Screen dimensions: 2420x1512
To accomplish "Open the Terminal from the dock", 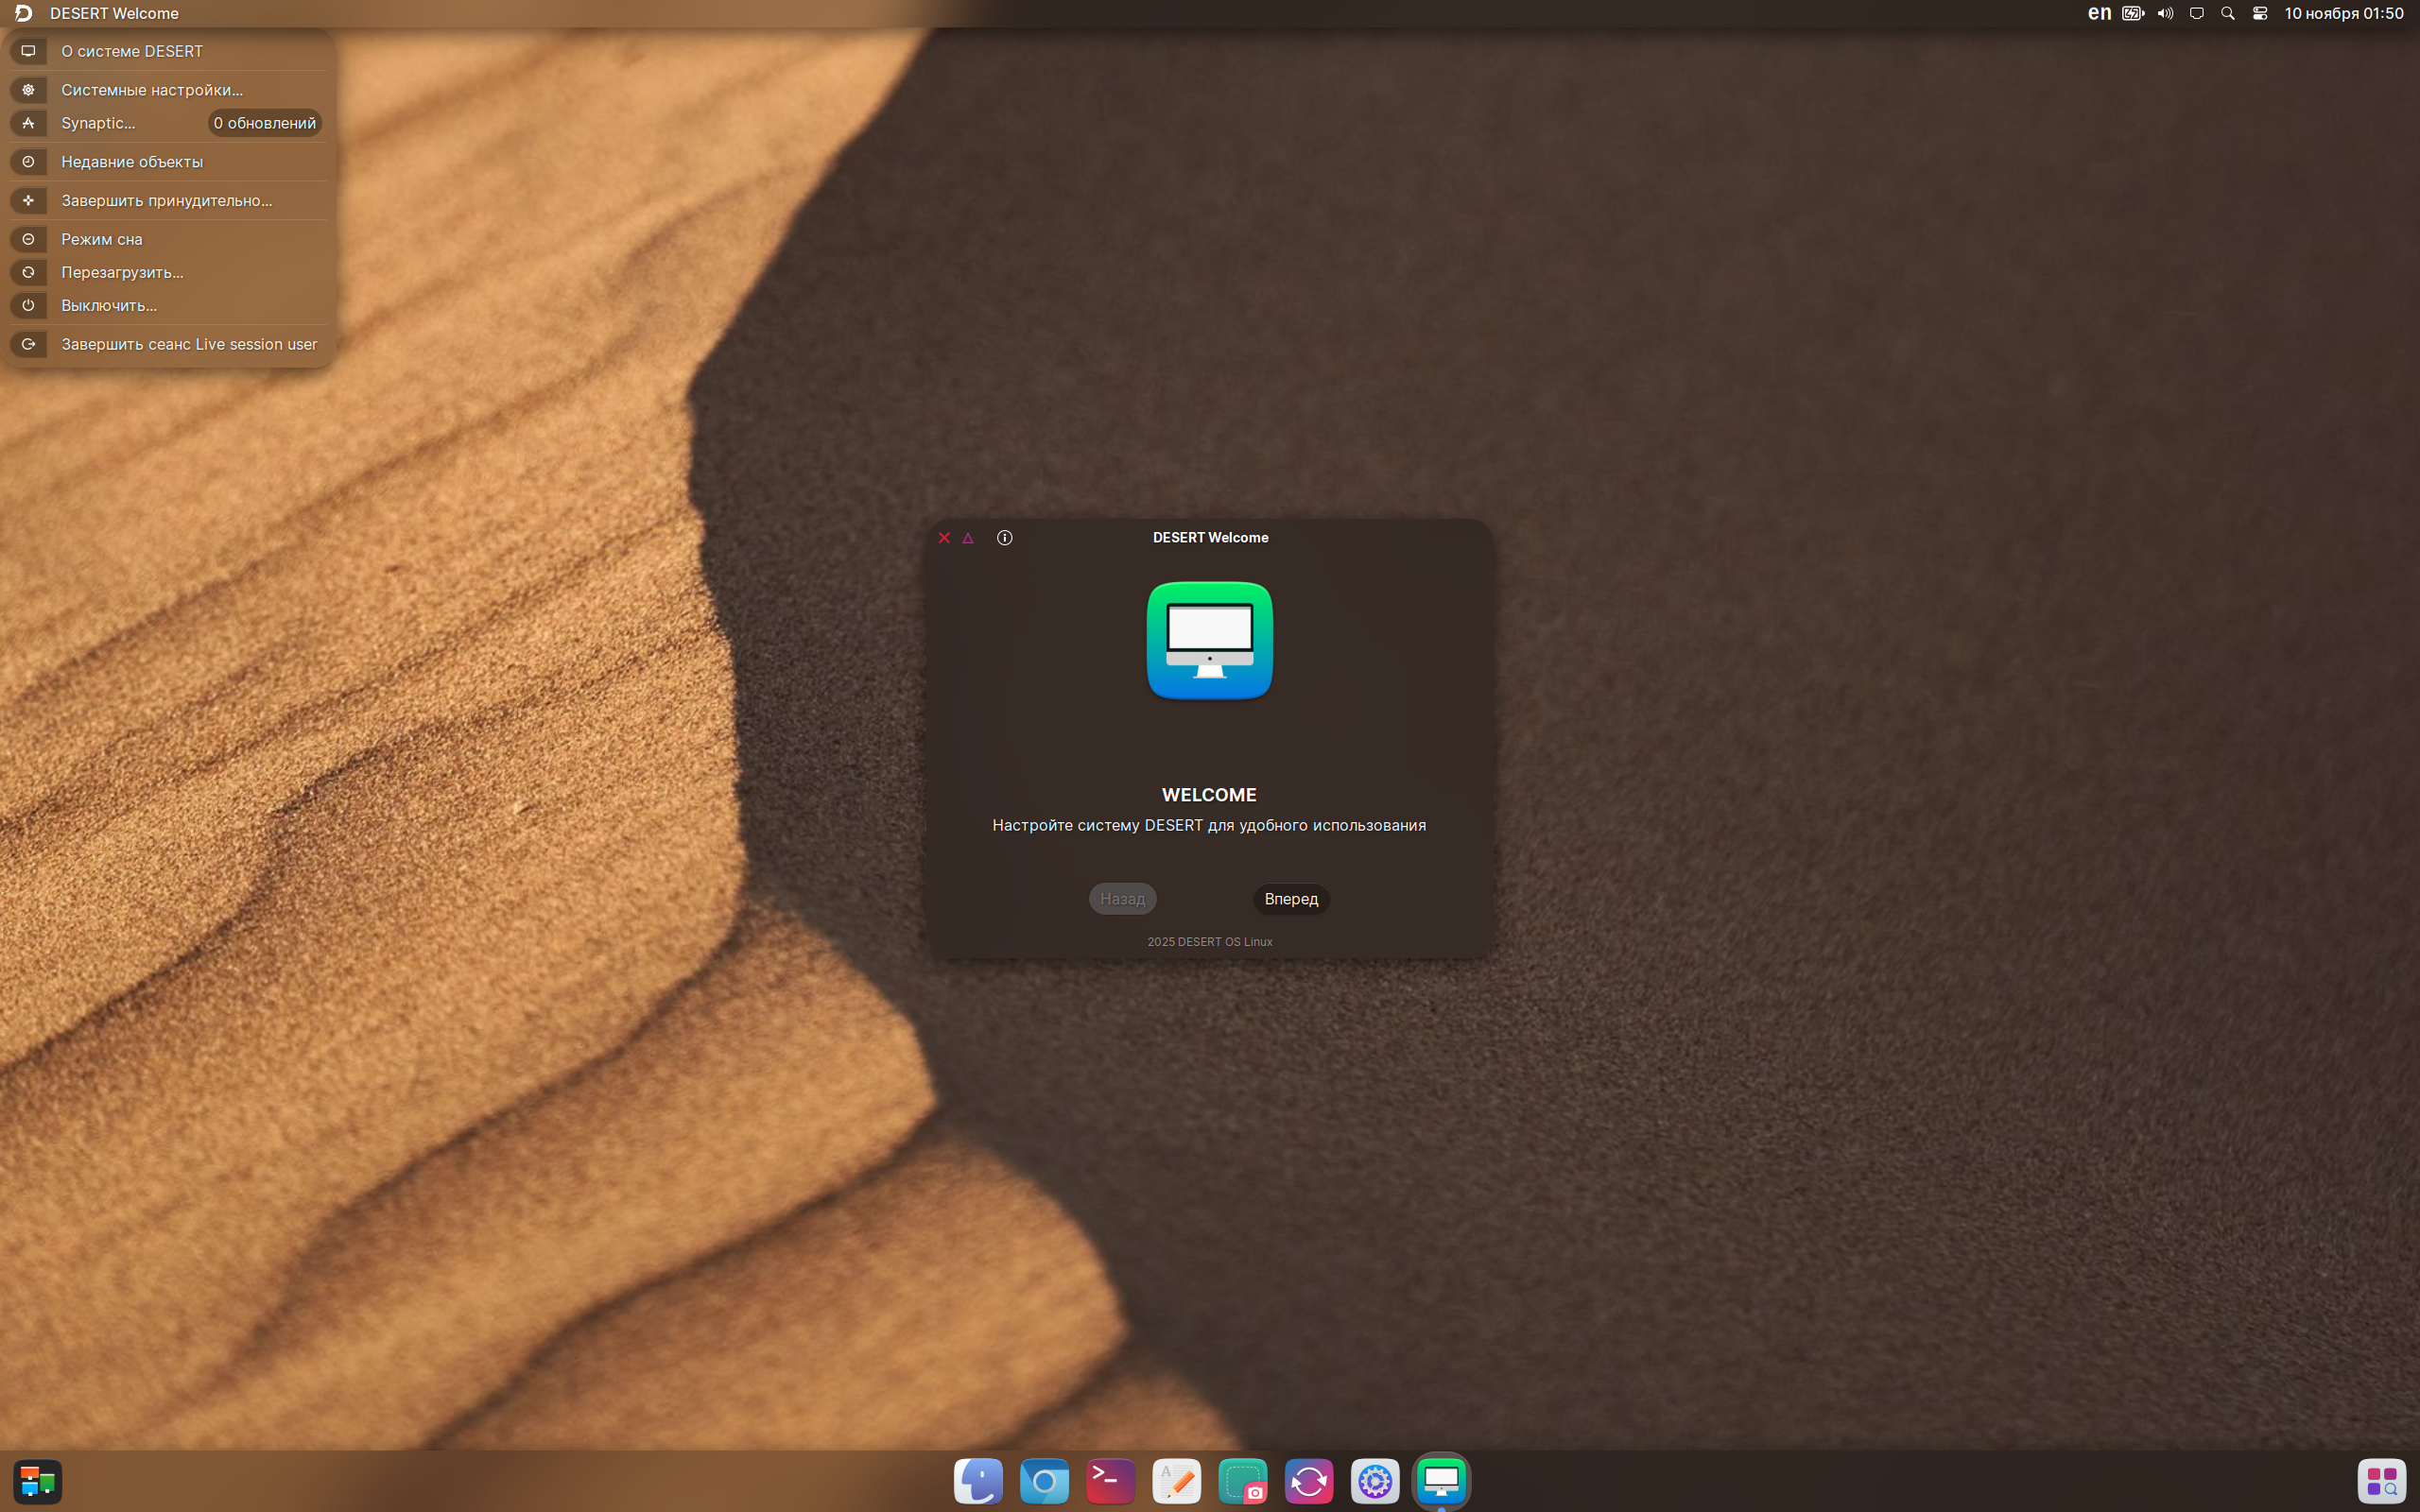I will pyautogui.click(x=1110, y=1481).
